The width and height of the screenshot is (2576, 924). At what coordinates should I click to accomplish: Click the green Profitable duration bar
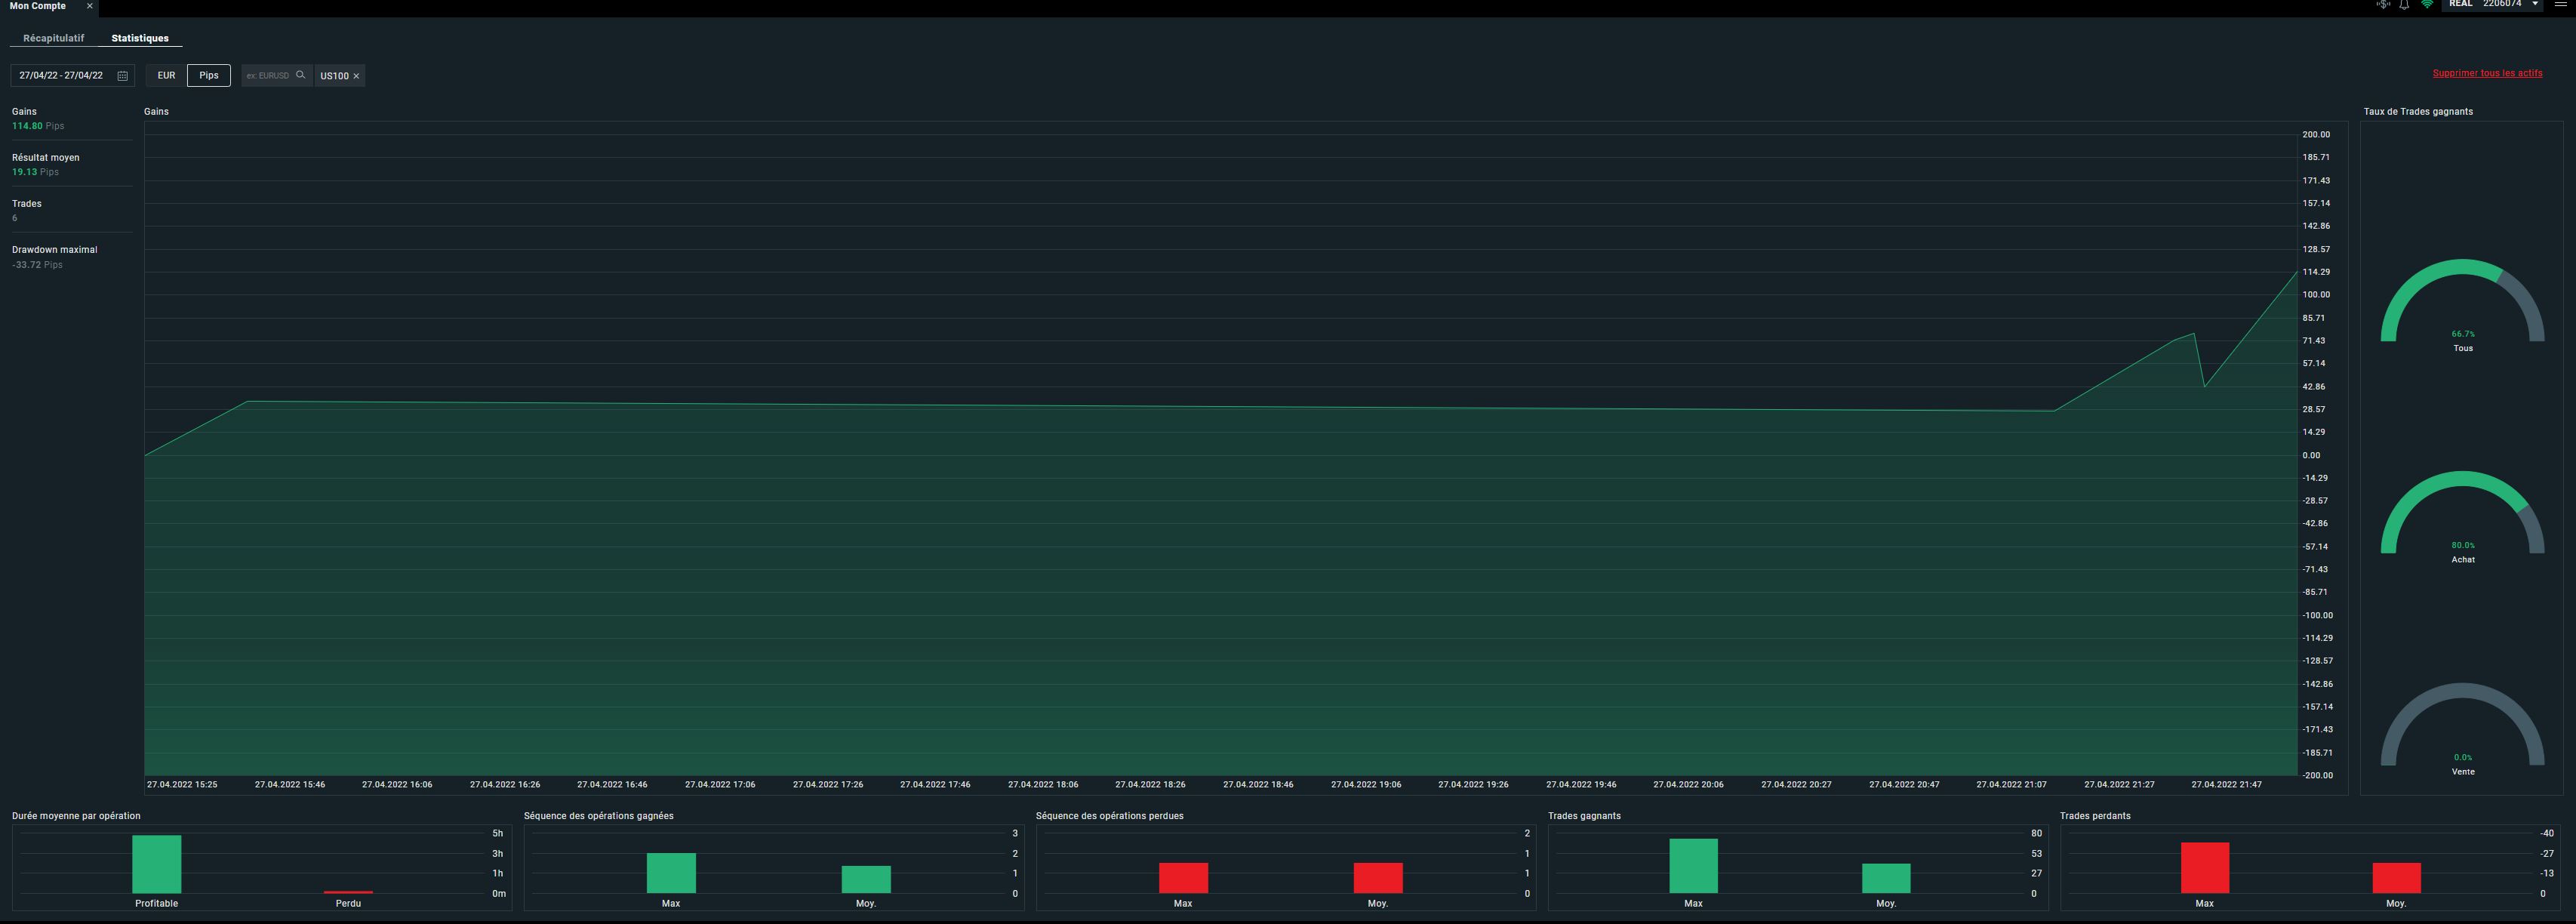[x=157, y=864]
